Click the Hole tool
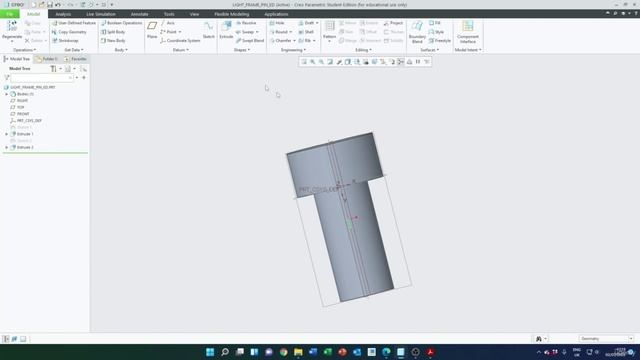This screenshot has width=640, height=360. (277, 23)
